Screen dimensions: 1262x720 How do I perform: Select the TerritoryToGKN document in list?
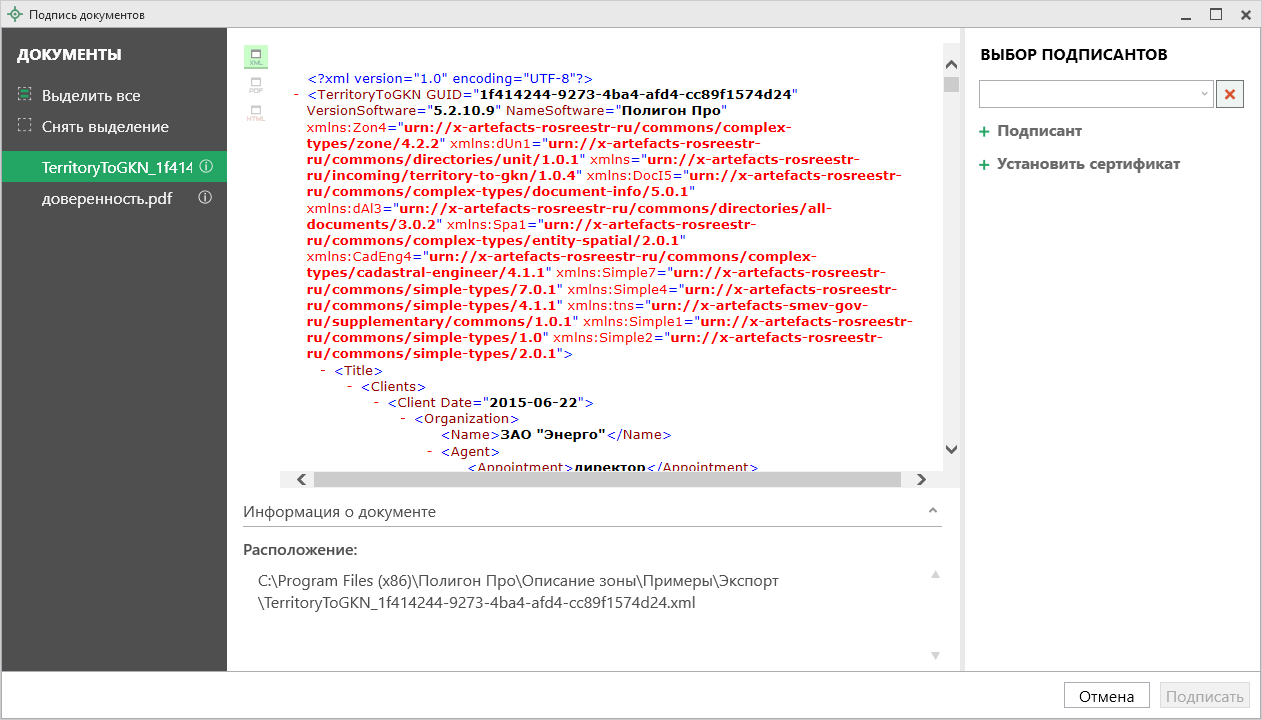coord(115,167)
